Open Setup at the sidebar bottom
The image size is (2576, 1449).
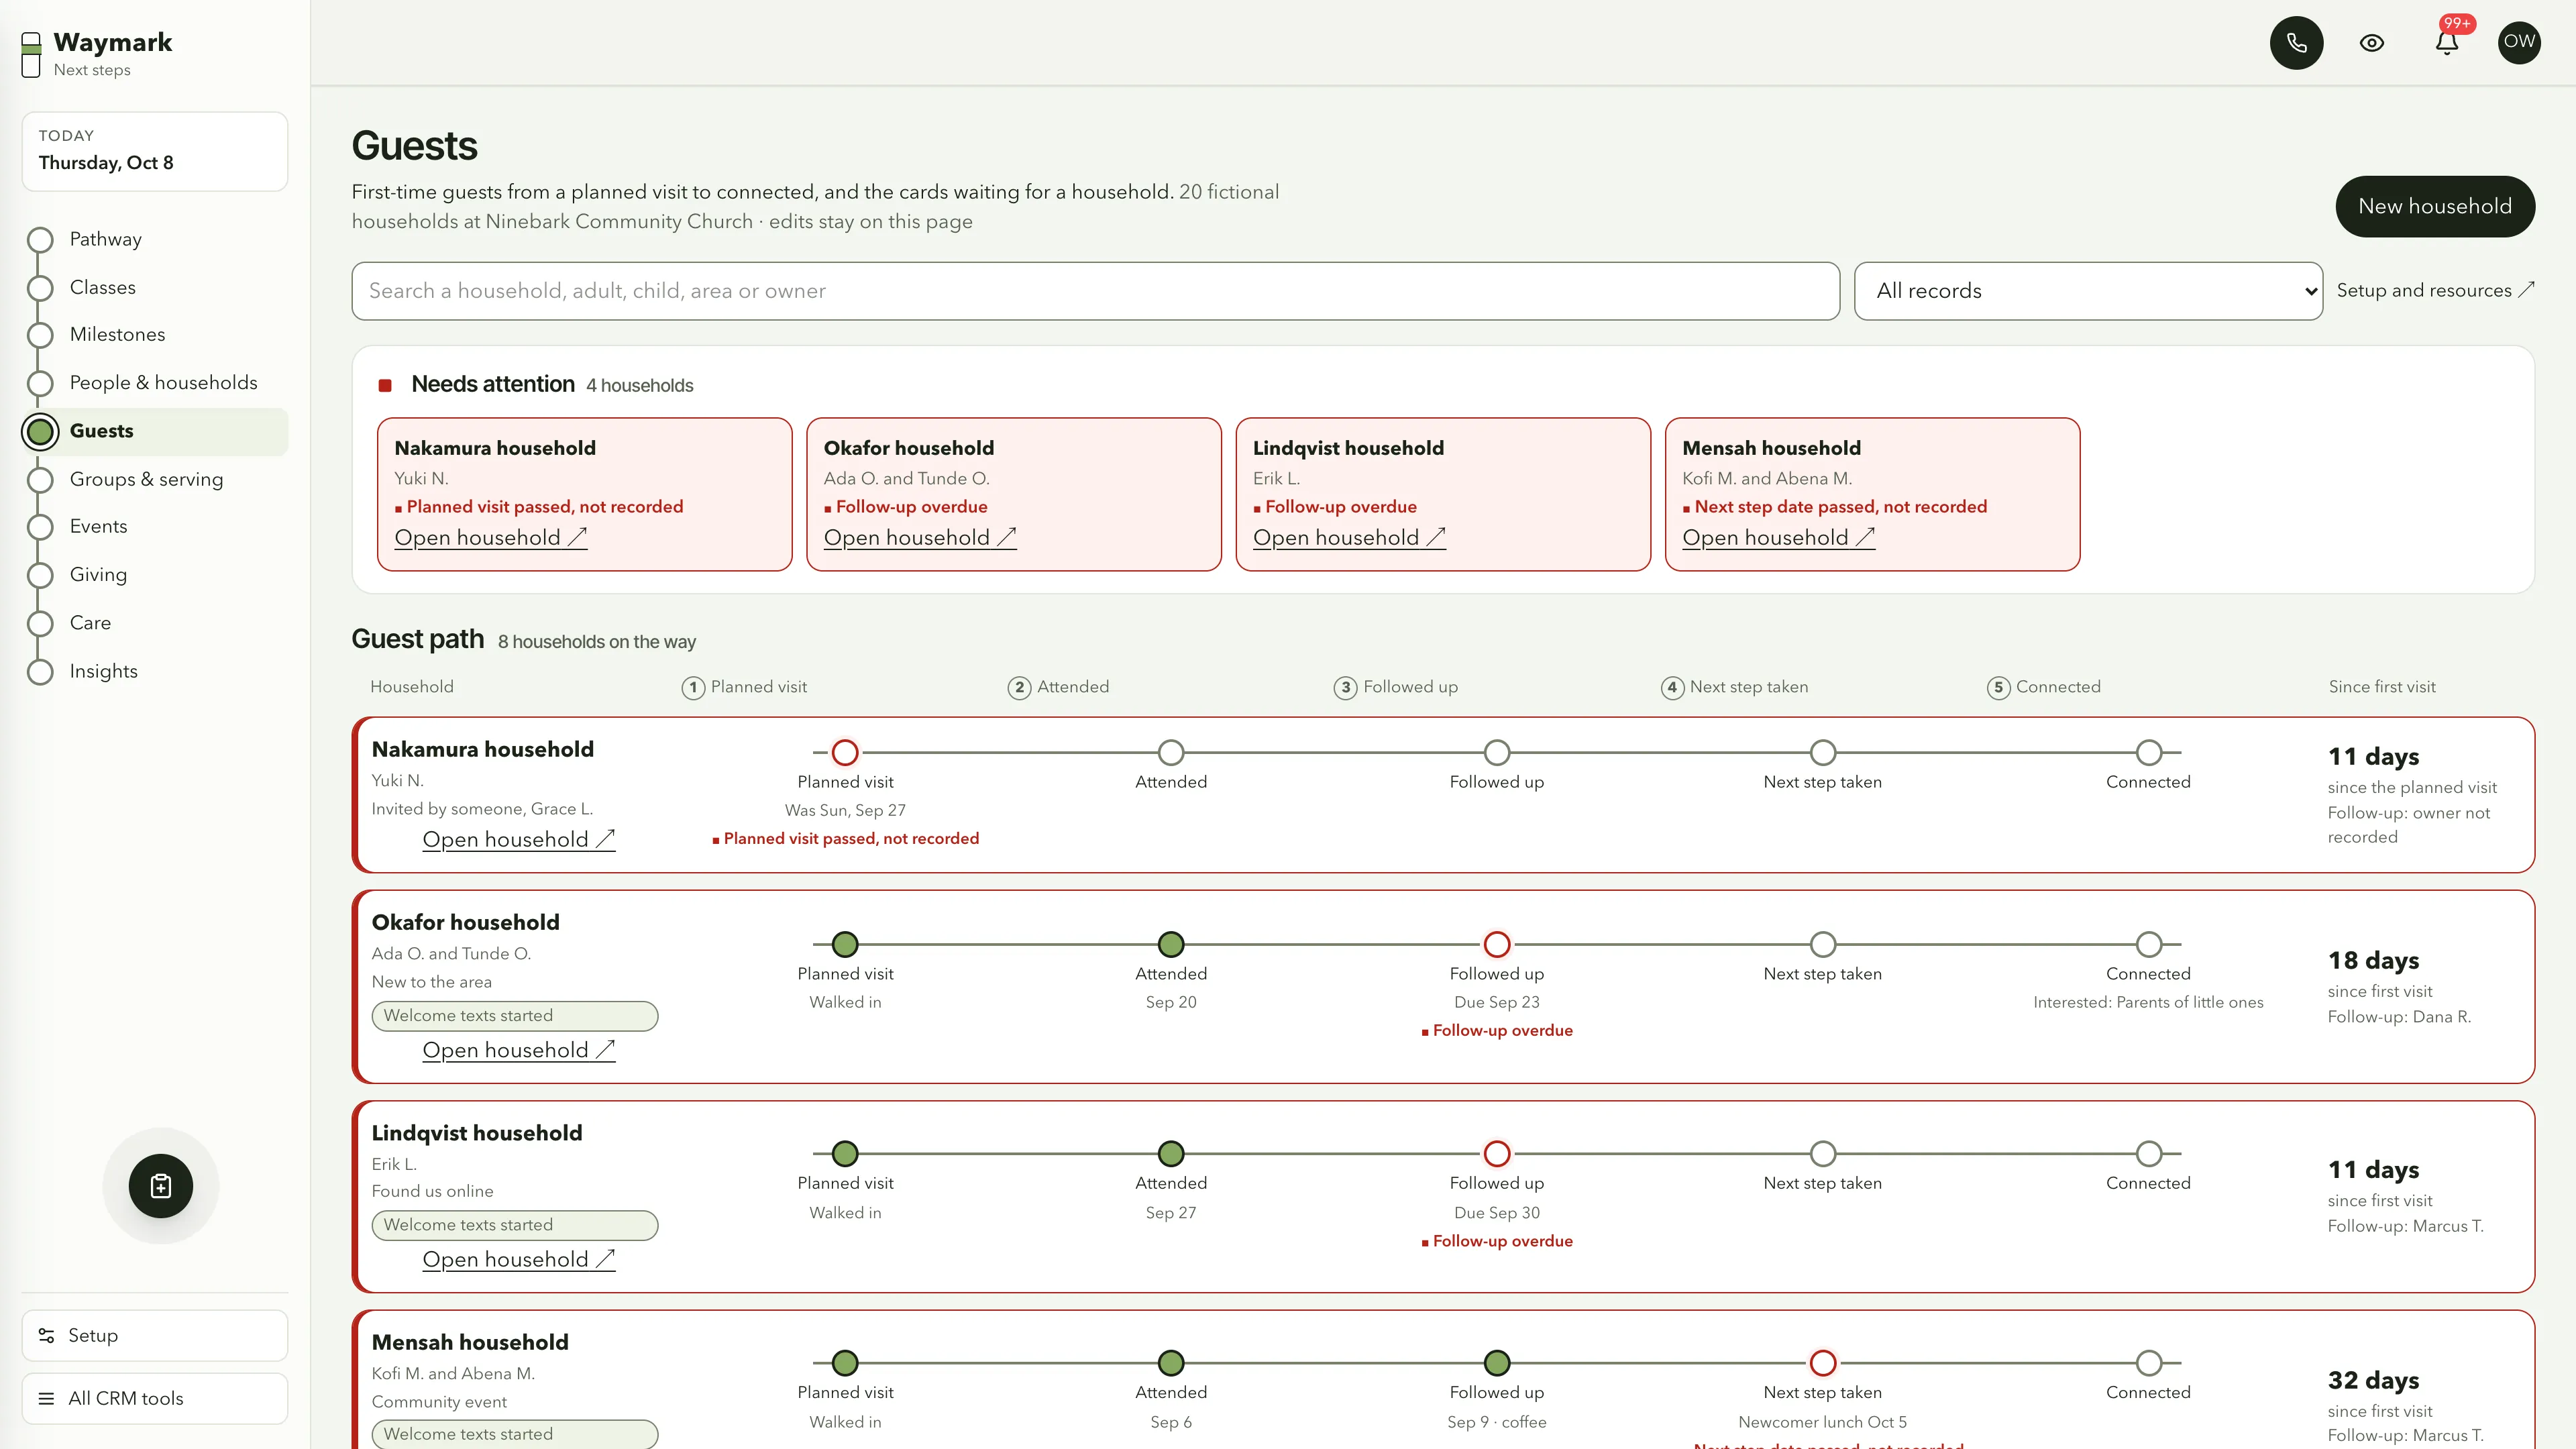[x=155, y=1335]
